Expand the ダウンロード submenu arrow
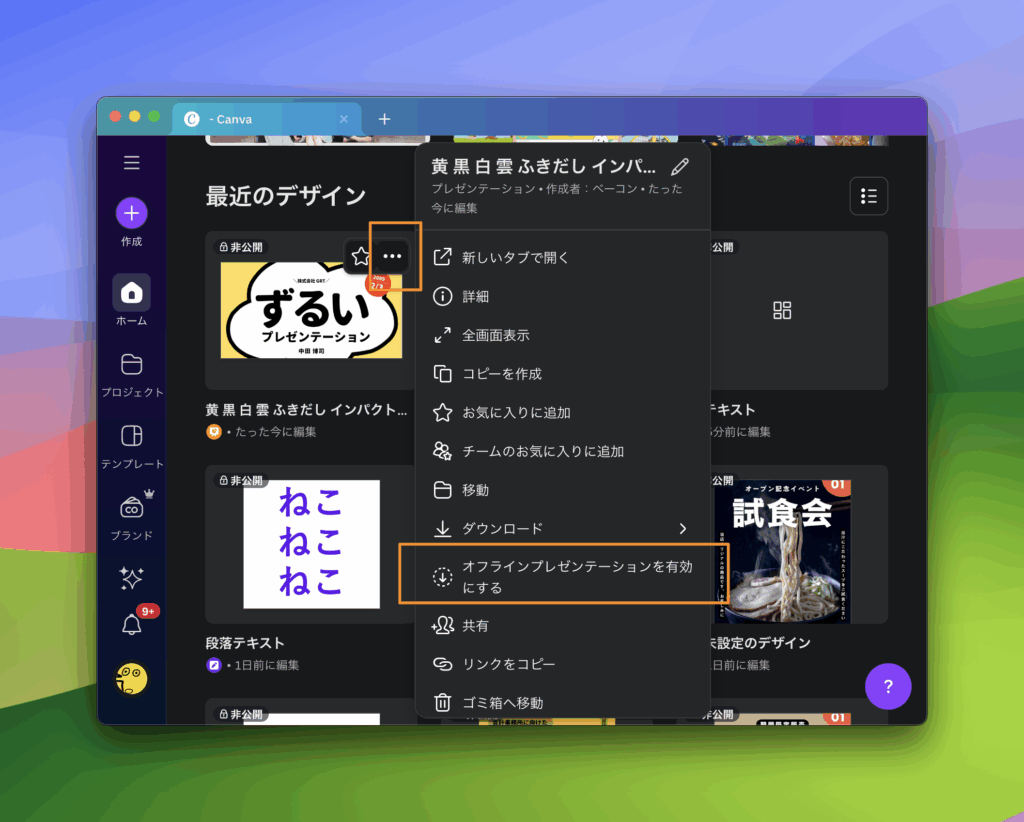Viewport: 1024px width, 822px height. [x=683, y=528]
